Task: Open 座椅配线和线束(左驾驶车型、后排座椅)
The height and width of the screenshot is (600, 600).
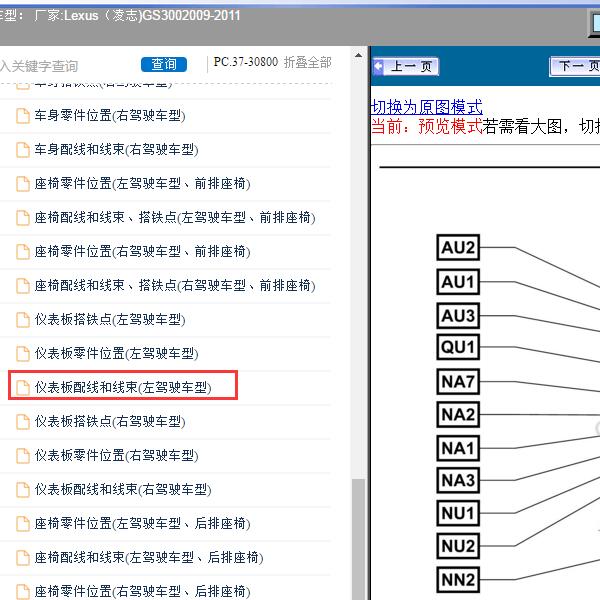Action: point(149,558)
